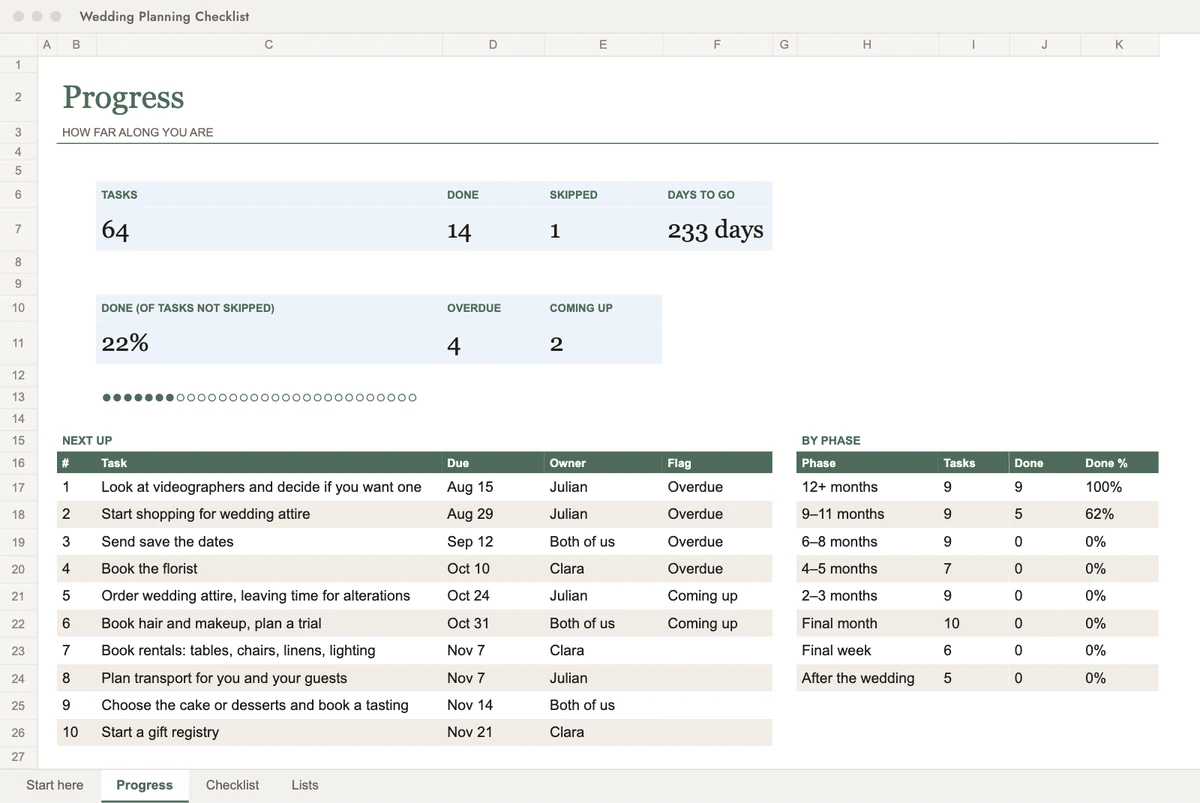This screenshot has height=803, width=1200.
Task: Open the Checklist sheet tab
Action: 232,785
